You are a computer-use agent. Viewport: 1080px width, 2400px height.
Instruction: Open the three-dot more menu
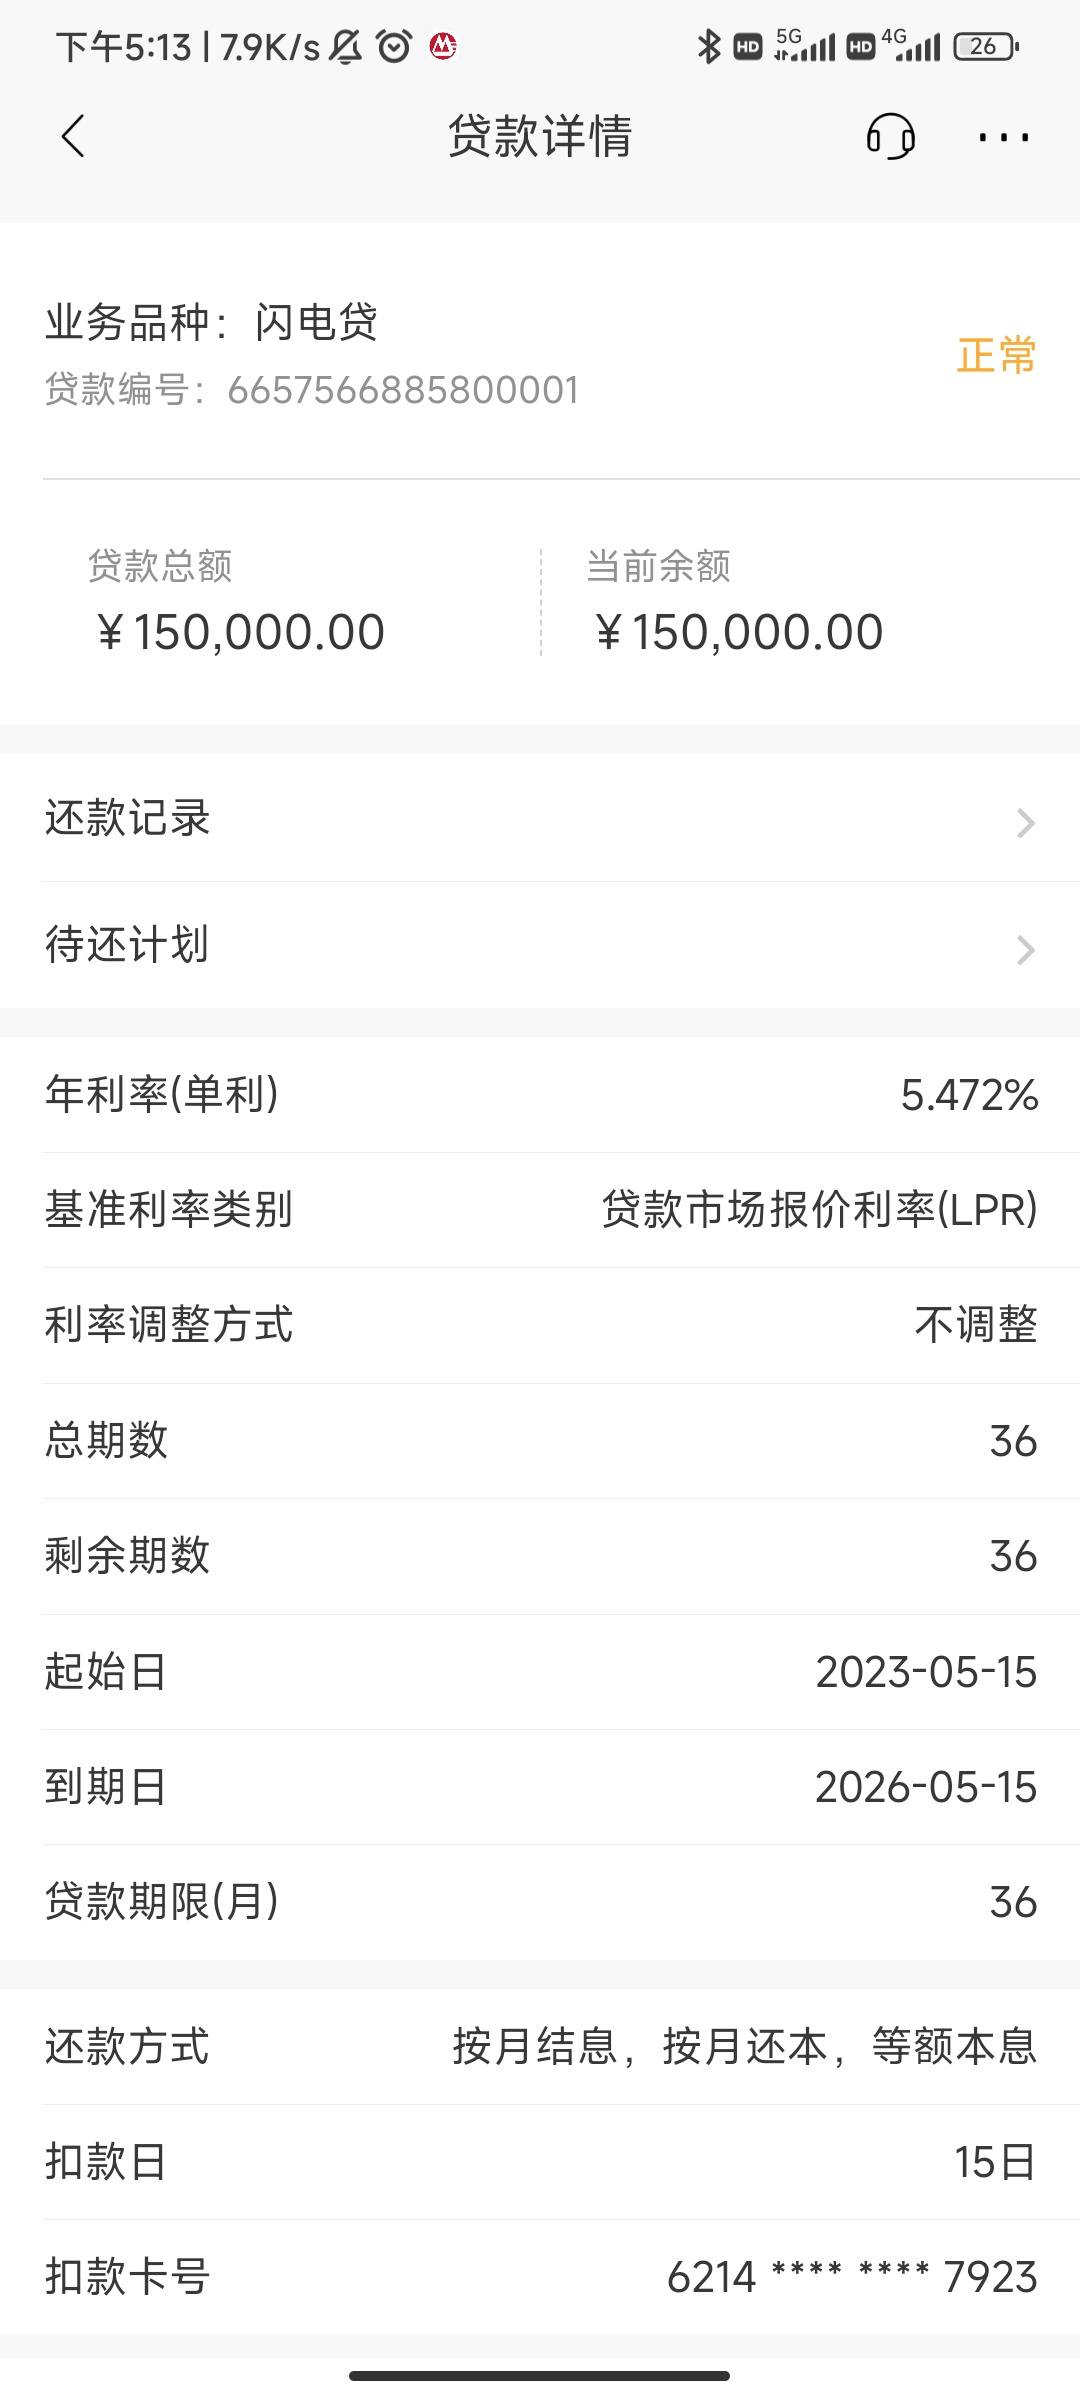[x=1003, y=137]
